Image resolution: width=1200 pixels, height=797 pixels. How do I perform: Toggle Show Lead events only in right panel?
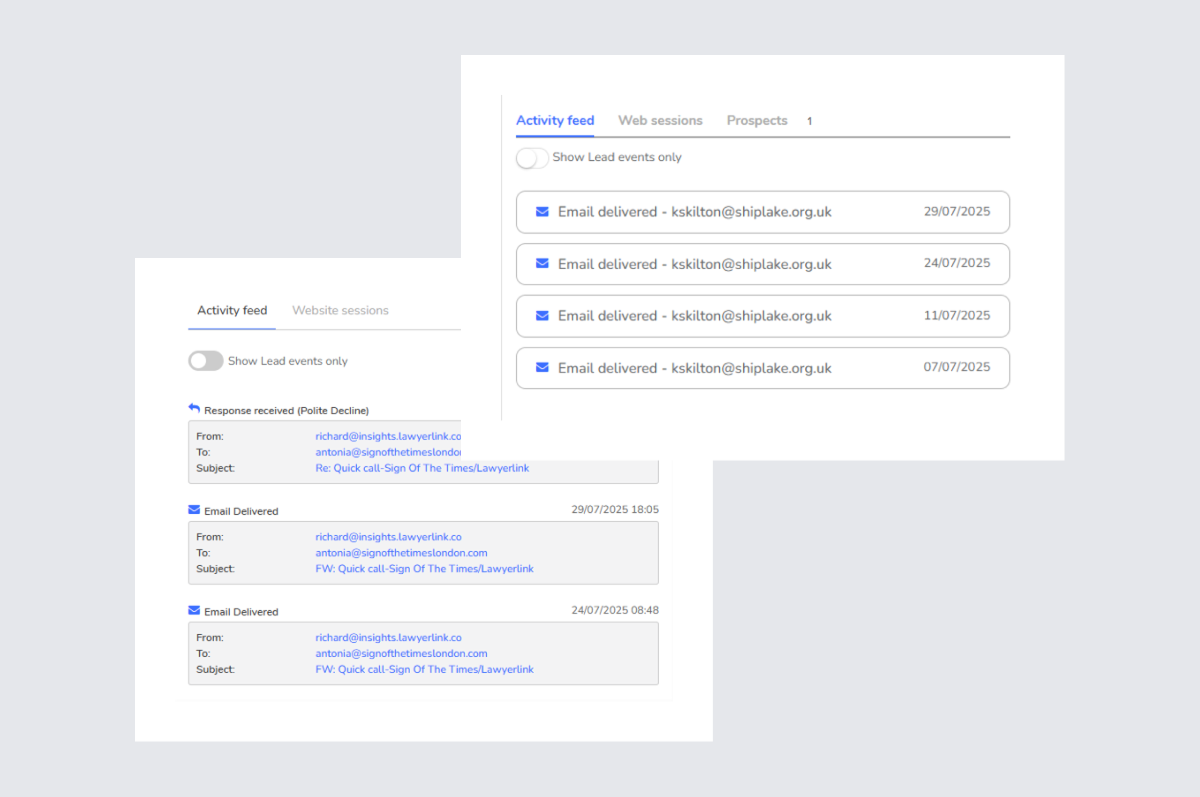tap(532, 158)
